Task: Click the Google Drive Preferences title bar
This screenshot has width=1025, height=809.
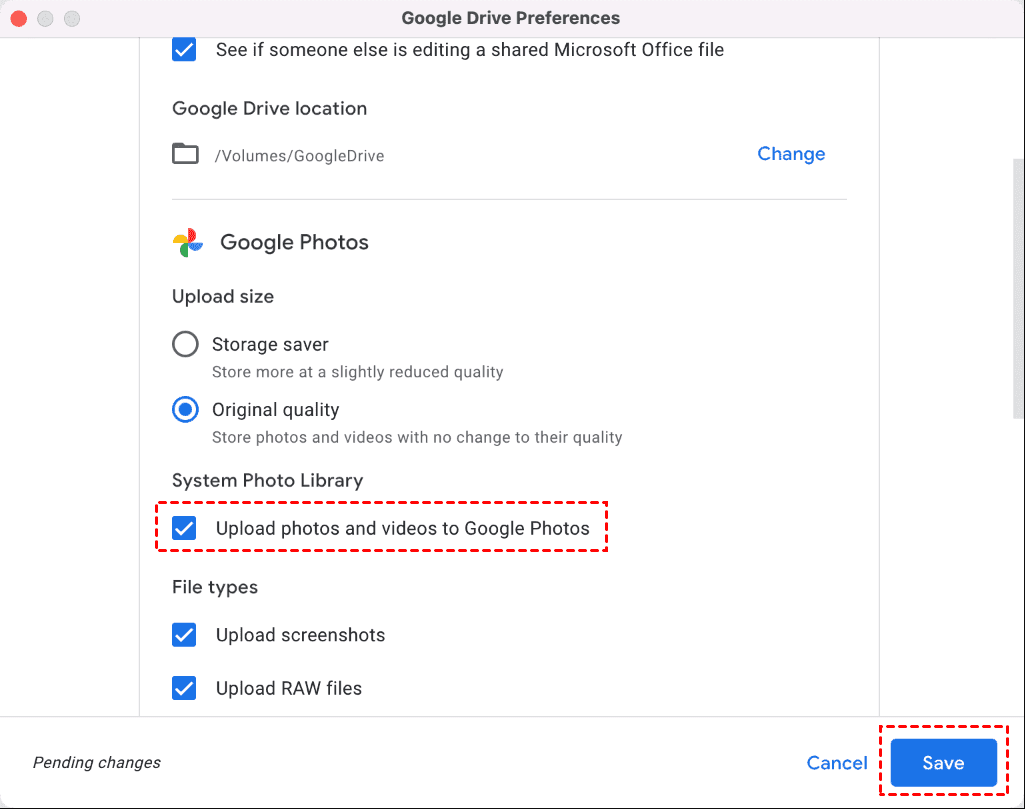Action: [x=510, y=18]
